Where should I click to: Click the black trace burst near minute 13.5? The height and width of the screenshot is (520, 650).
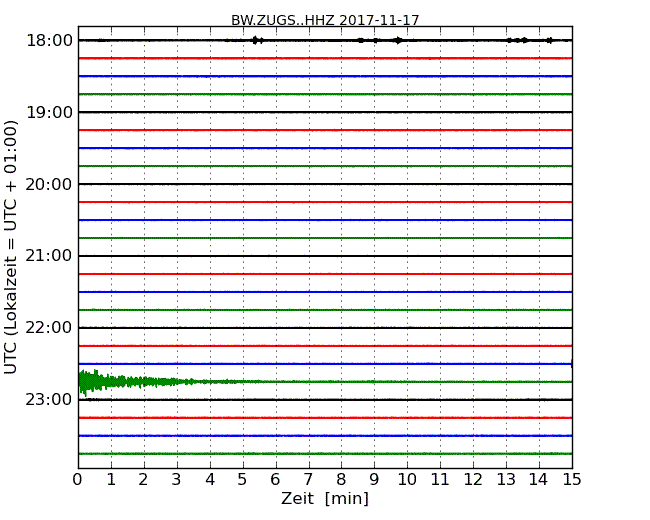524,40
